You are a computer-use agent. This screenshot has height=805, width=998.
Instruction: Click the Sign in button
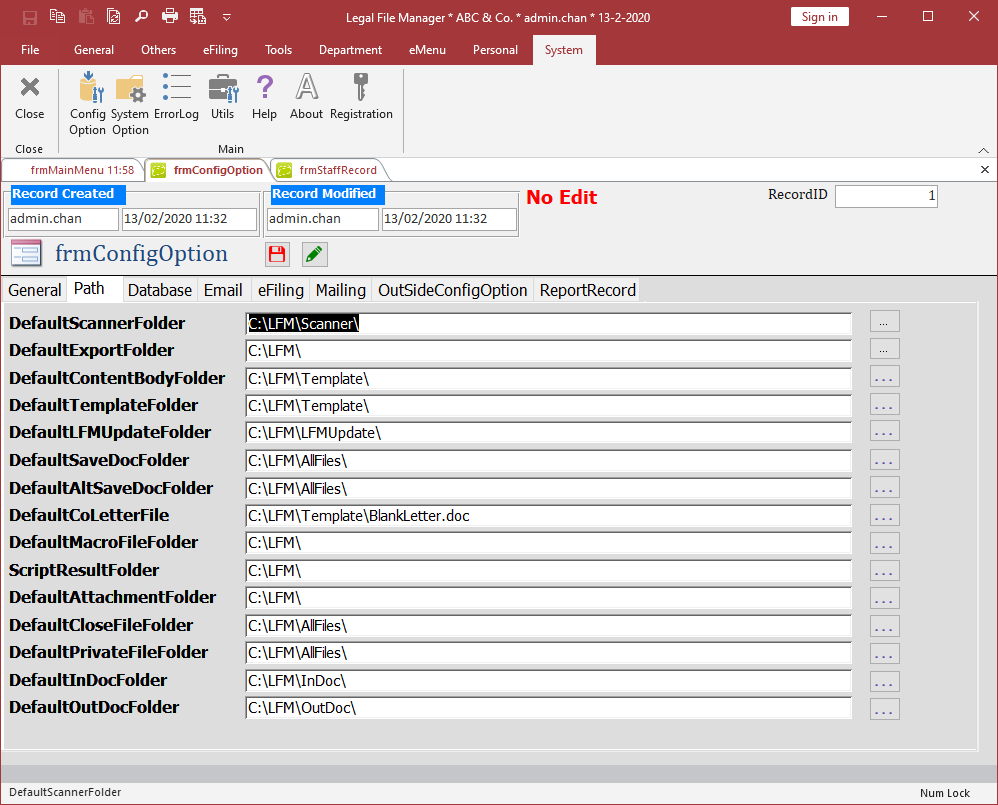(819, 17)
